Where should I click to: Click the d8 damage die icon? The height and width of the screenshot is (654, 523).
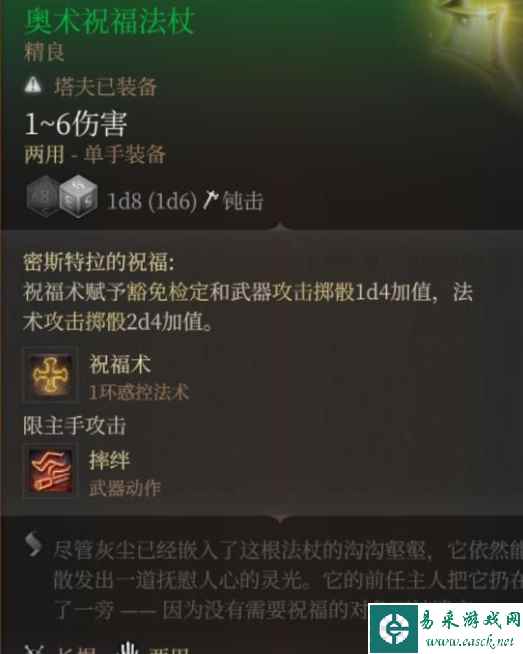43,197
